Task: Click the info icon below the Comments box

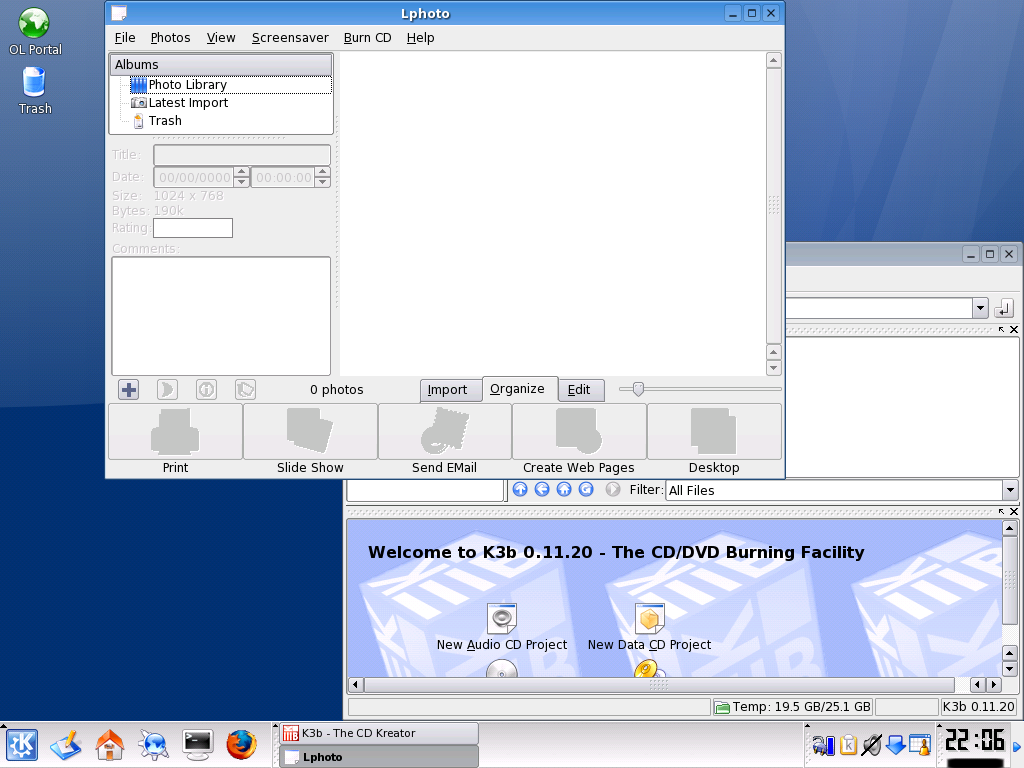Action: pyautogui.click(x=206, y=390)
